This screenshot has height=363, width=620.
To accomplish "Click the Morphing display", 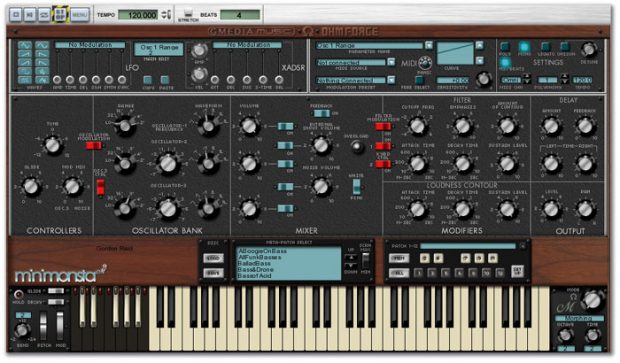I will [x=579, y=318].
